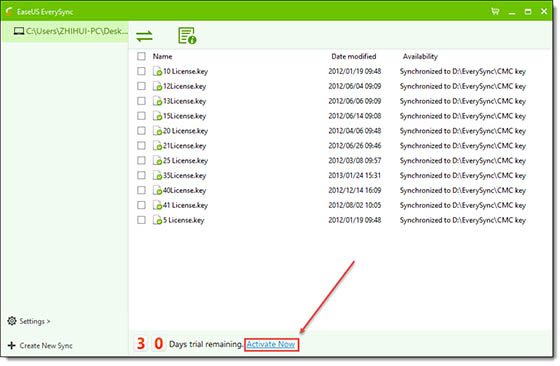Click the computer icon beside C:\Users path
This screenshot has height=366, width=560.
[19, 31]
